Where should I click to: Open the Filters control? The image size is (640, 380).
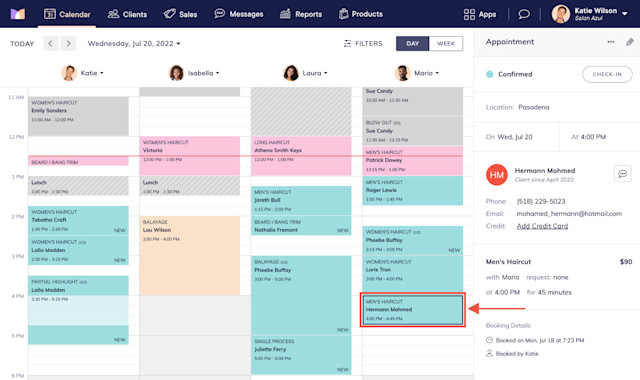click(x=363, y=43)
